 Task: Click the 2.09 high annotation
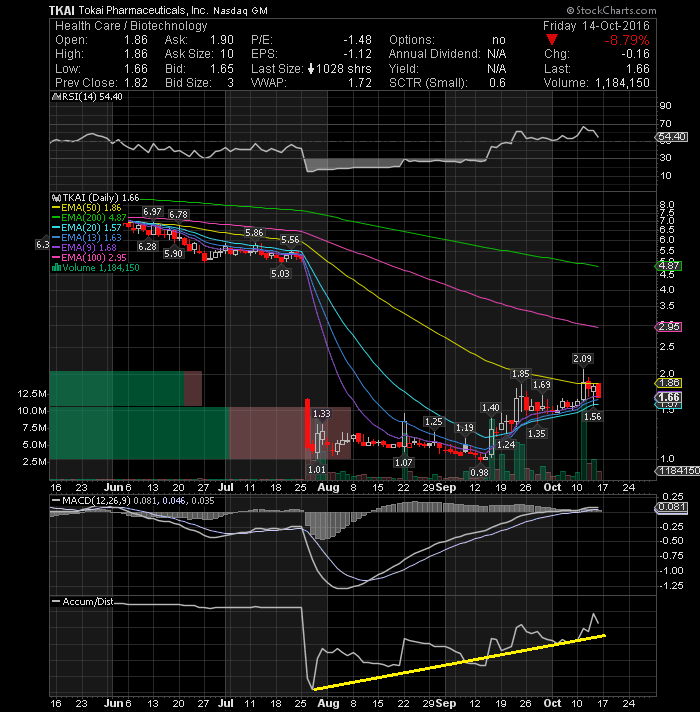point(582,359)
